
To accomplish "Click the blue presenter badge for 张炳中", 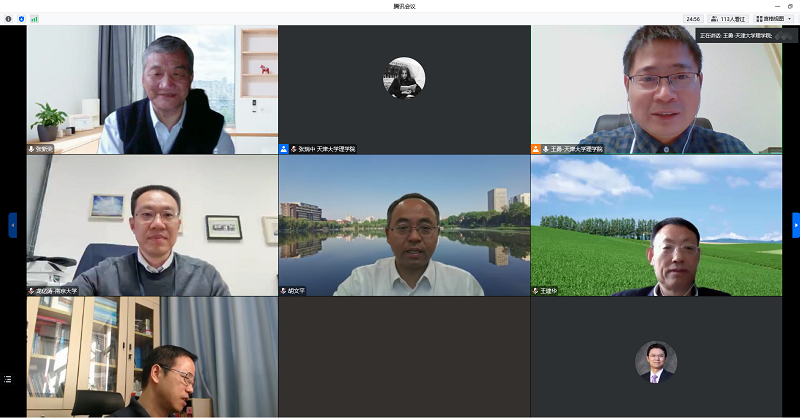I will pos(284,149).
